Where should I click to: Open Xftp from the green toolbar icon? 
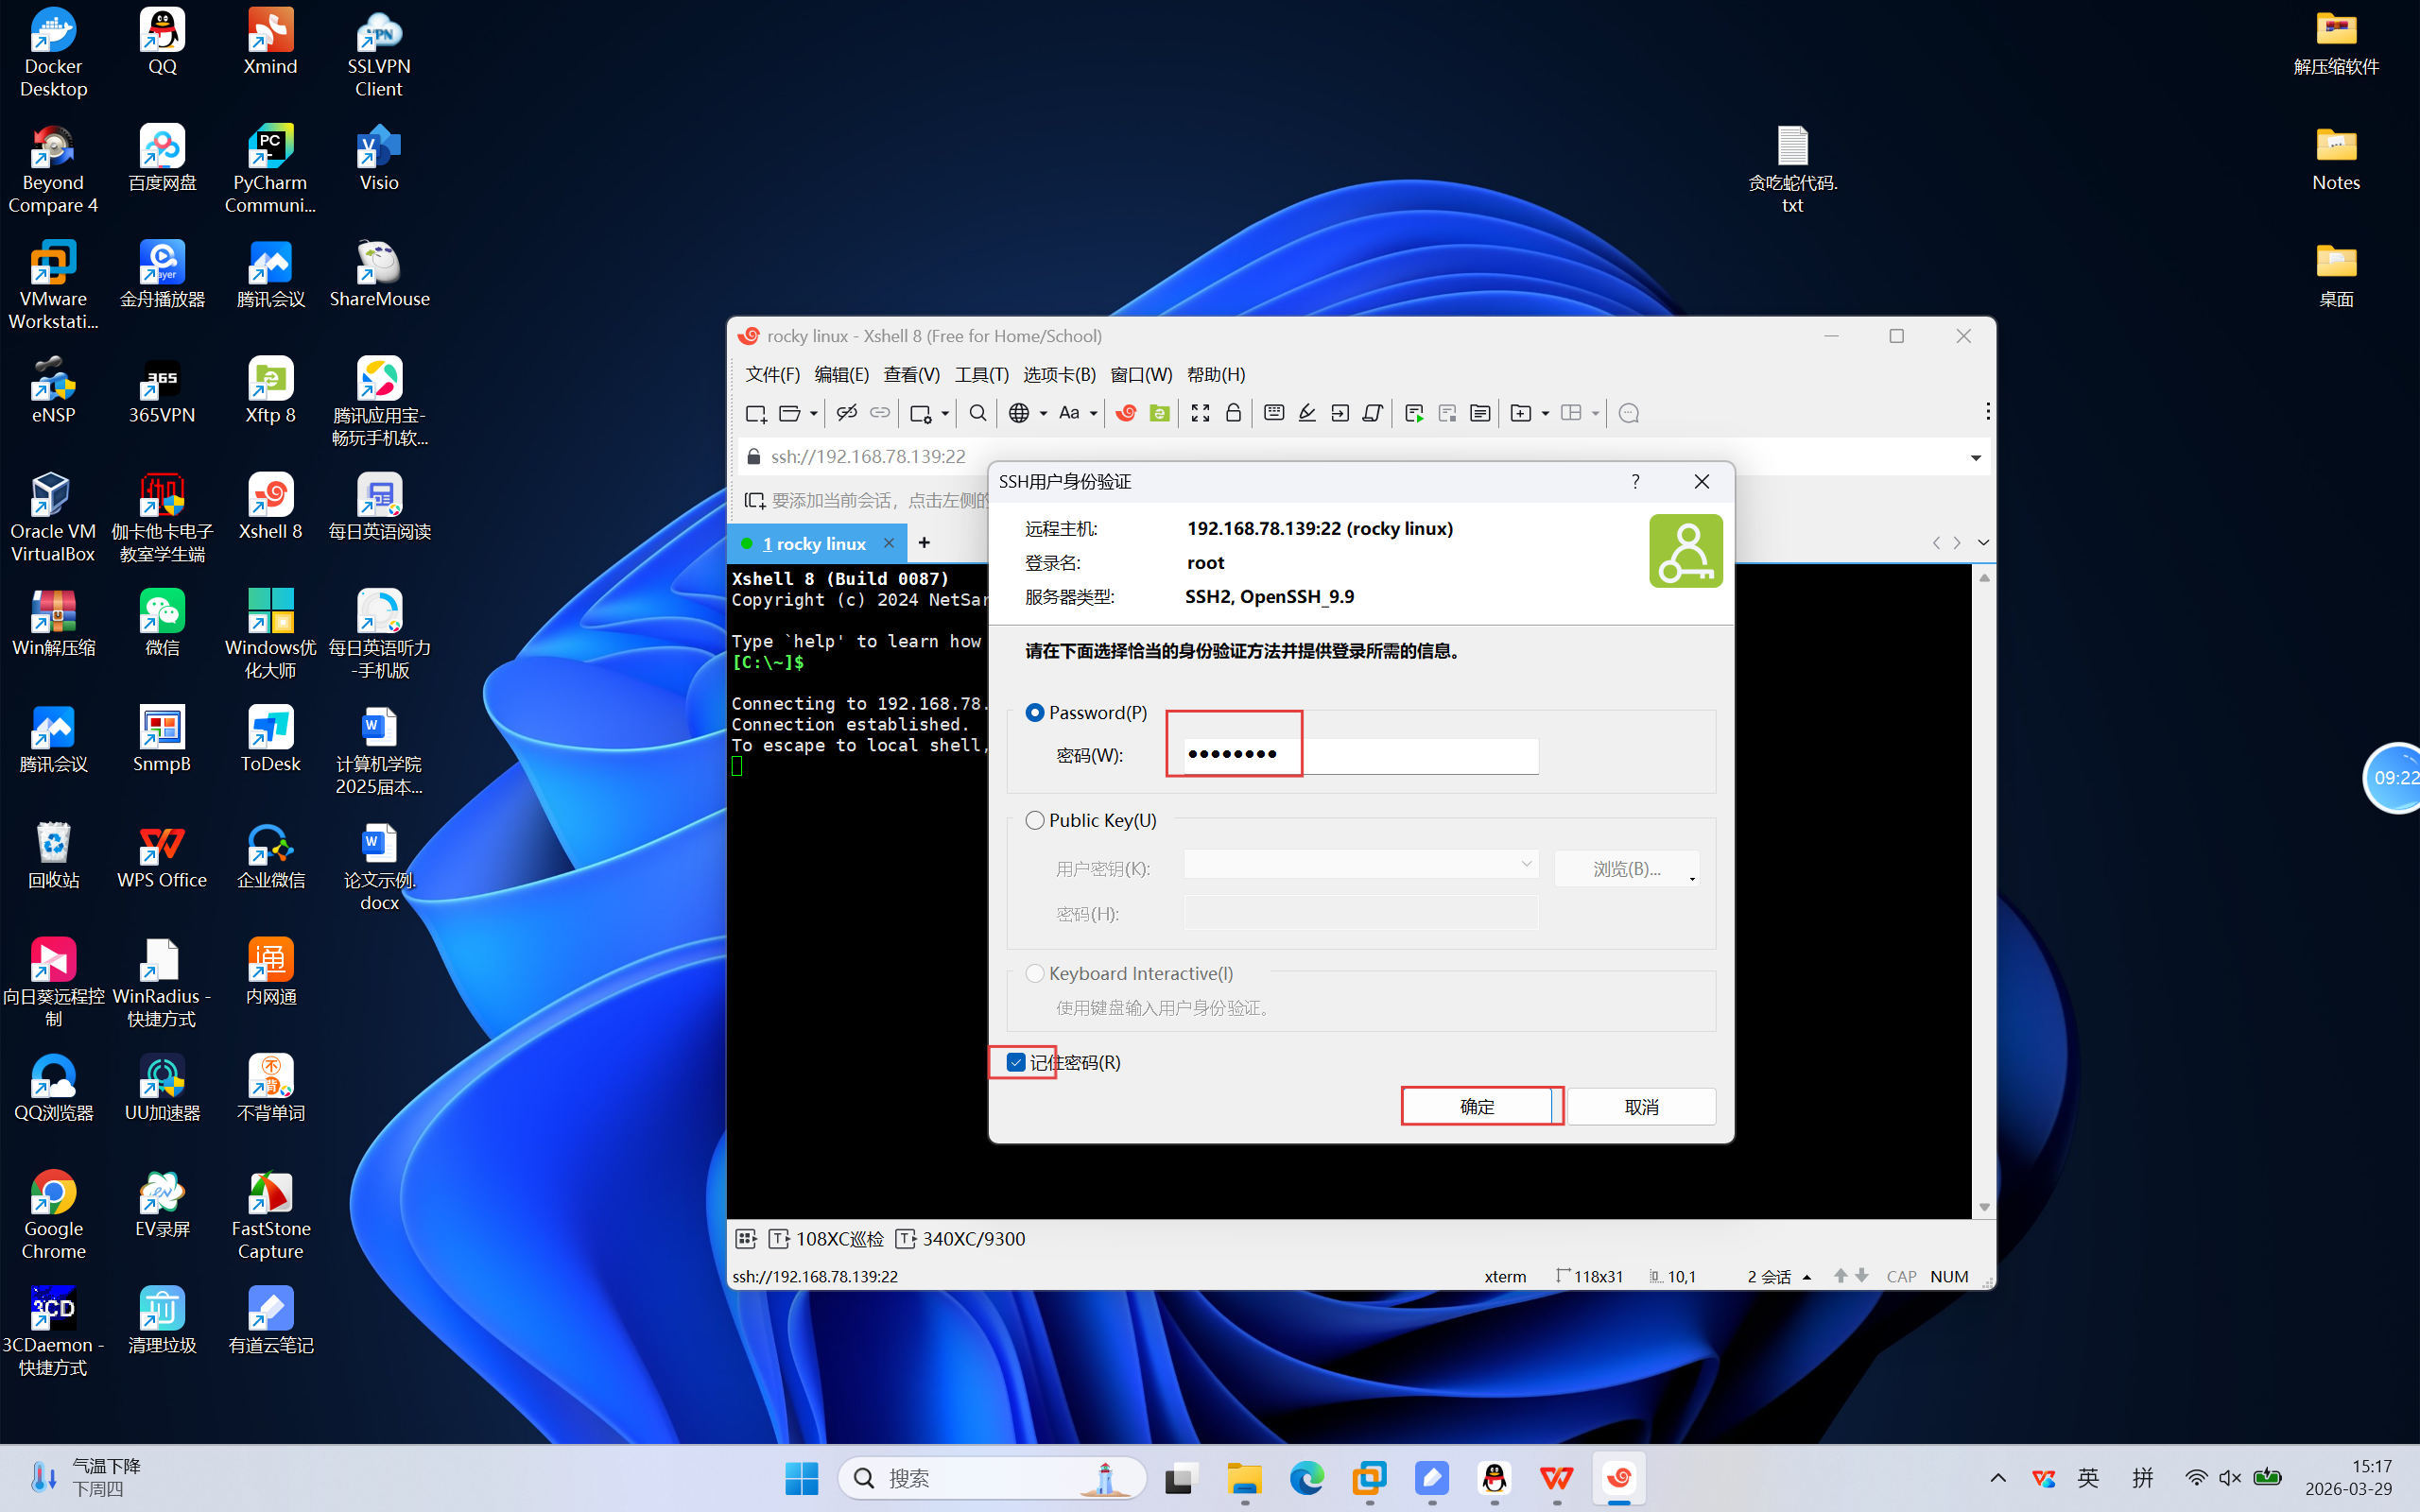(1159, 413)
